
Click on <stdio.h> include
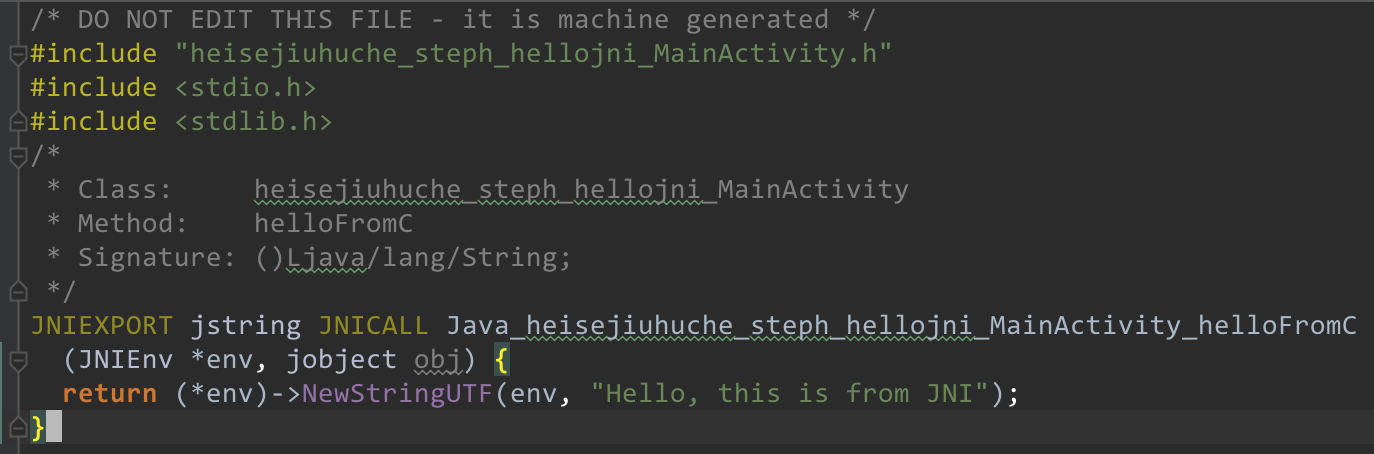coord(246,88)
